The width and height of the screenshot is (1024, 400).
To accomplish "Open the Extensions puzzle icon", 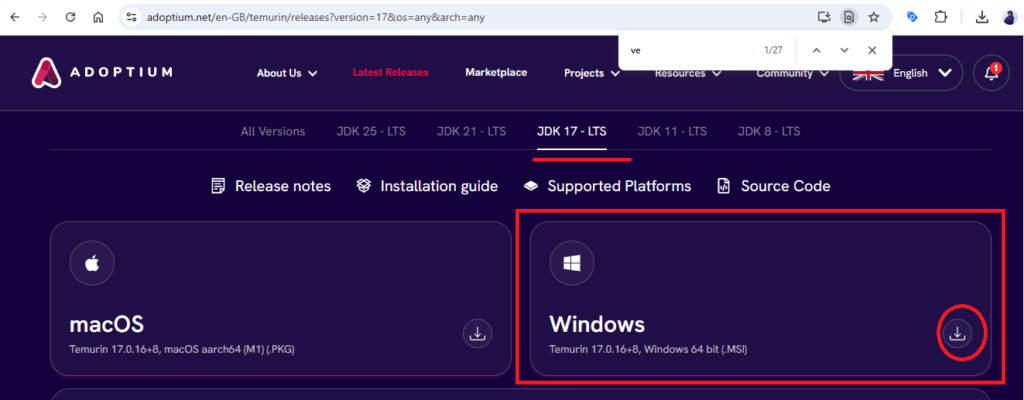I will [x=940, y=17].
